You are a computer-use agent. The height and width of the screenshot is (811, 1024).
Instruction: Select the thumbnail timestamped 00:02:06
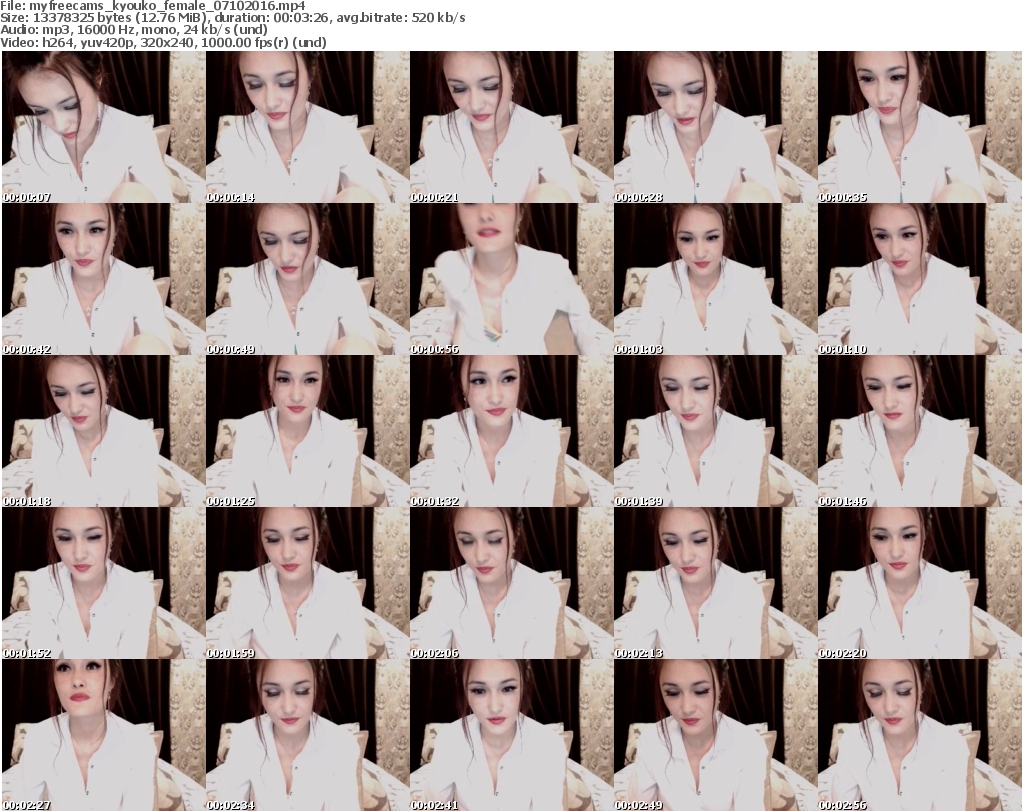point(511,583)
